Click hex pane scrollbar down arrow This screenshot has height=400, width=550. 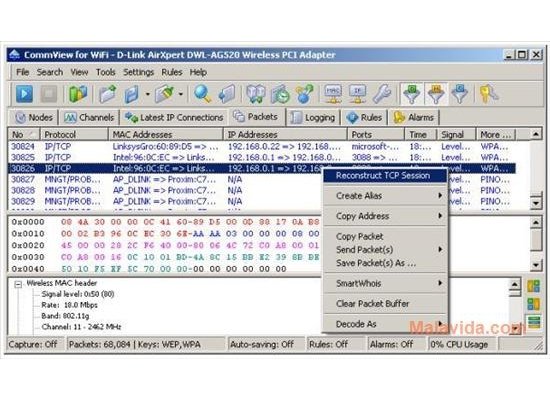[x=536, y=265]
